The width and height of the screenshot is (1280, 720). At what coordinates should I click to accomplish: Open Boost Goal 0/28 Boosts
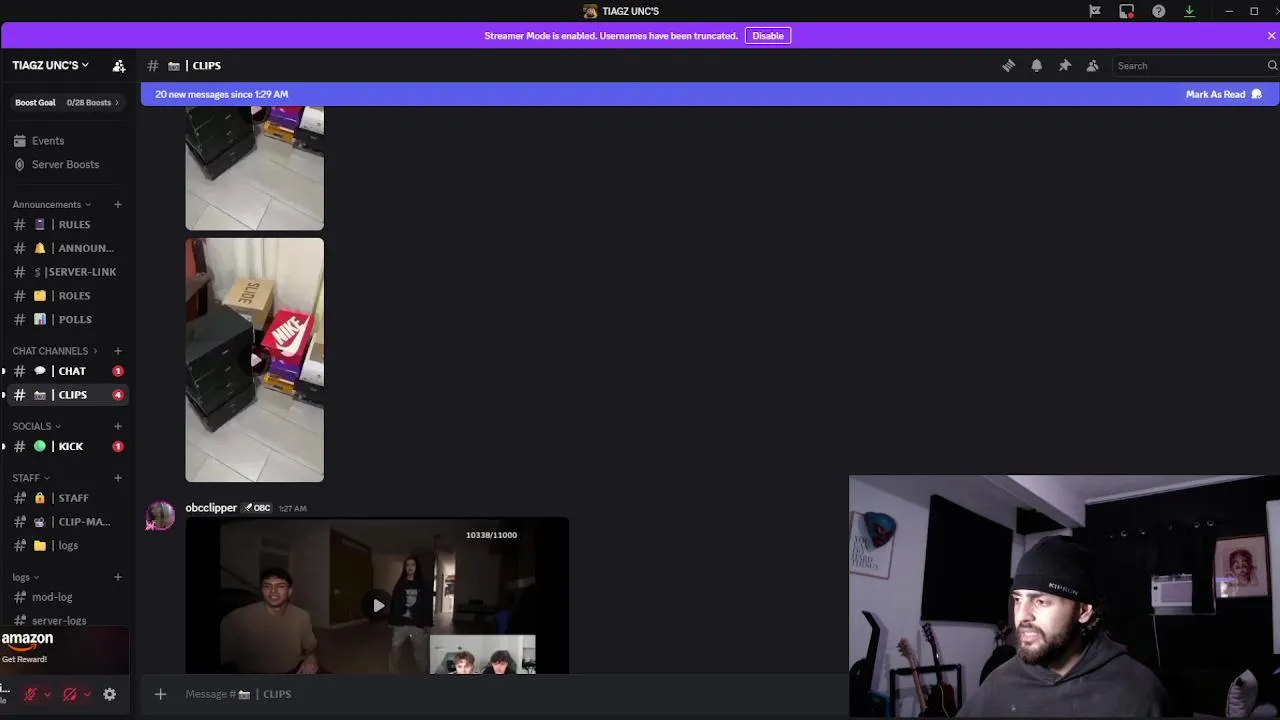(x=67, y=102)
